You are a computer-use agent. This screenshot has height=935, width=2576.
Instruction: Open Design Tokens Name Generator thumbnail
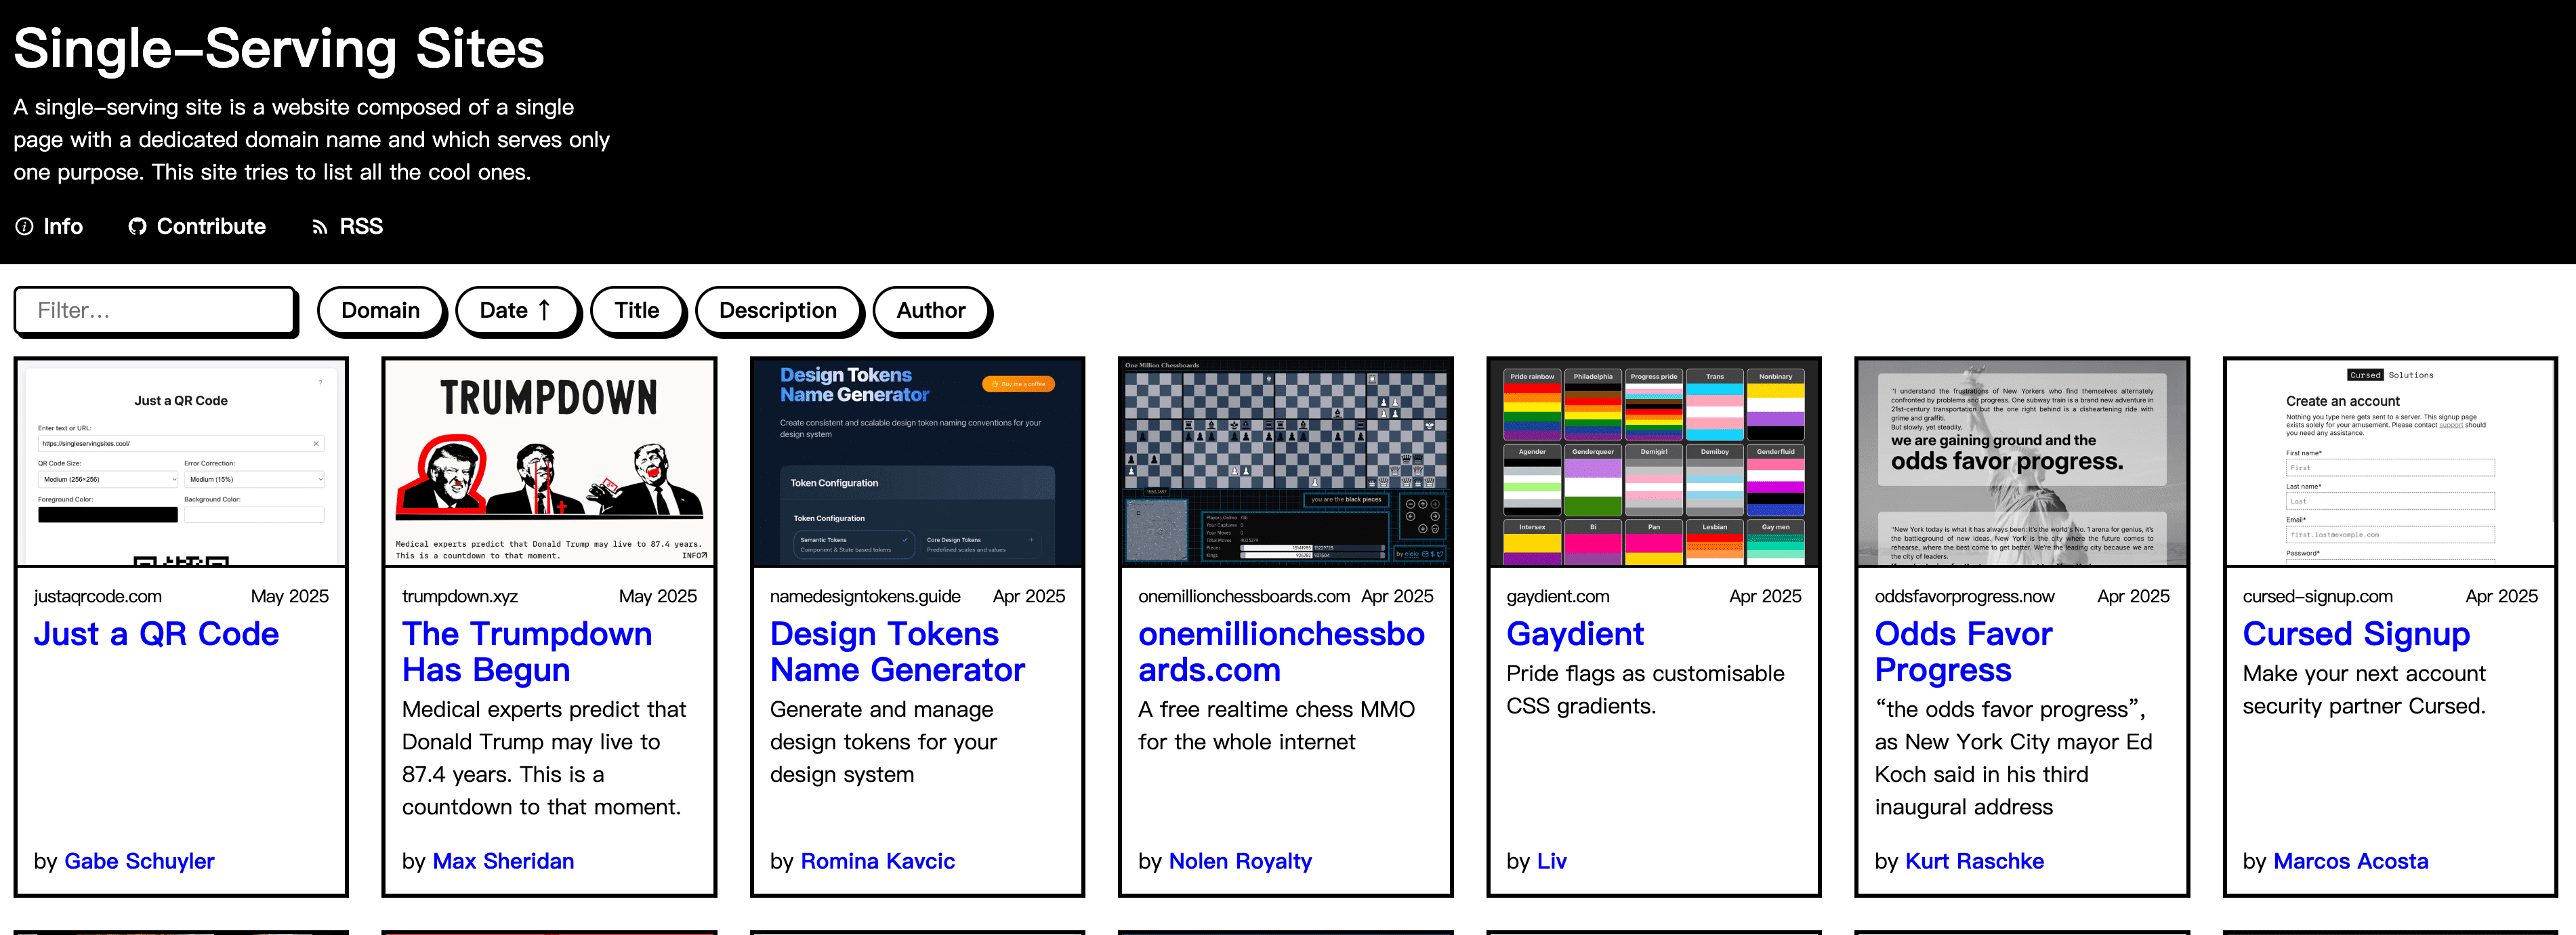[917, 463]
